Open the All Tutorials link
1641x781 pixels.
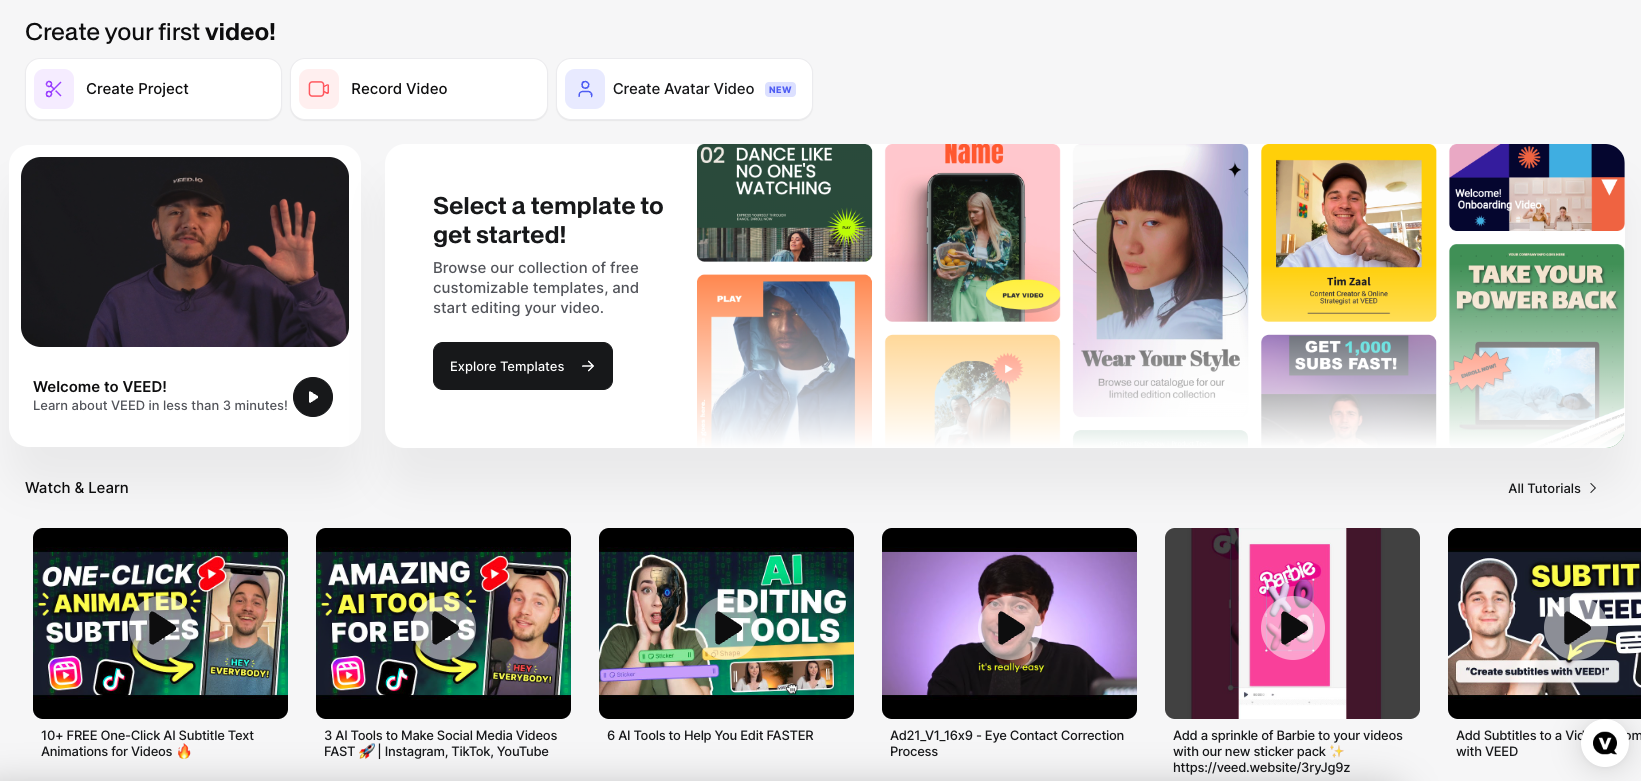pyautogui.click(x=1552, y=488)
